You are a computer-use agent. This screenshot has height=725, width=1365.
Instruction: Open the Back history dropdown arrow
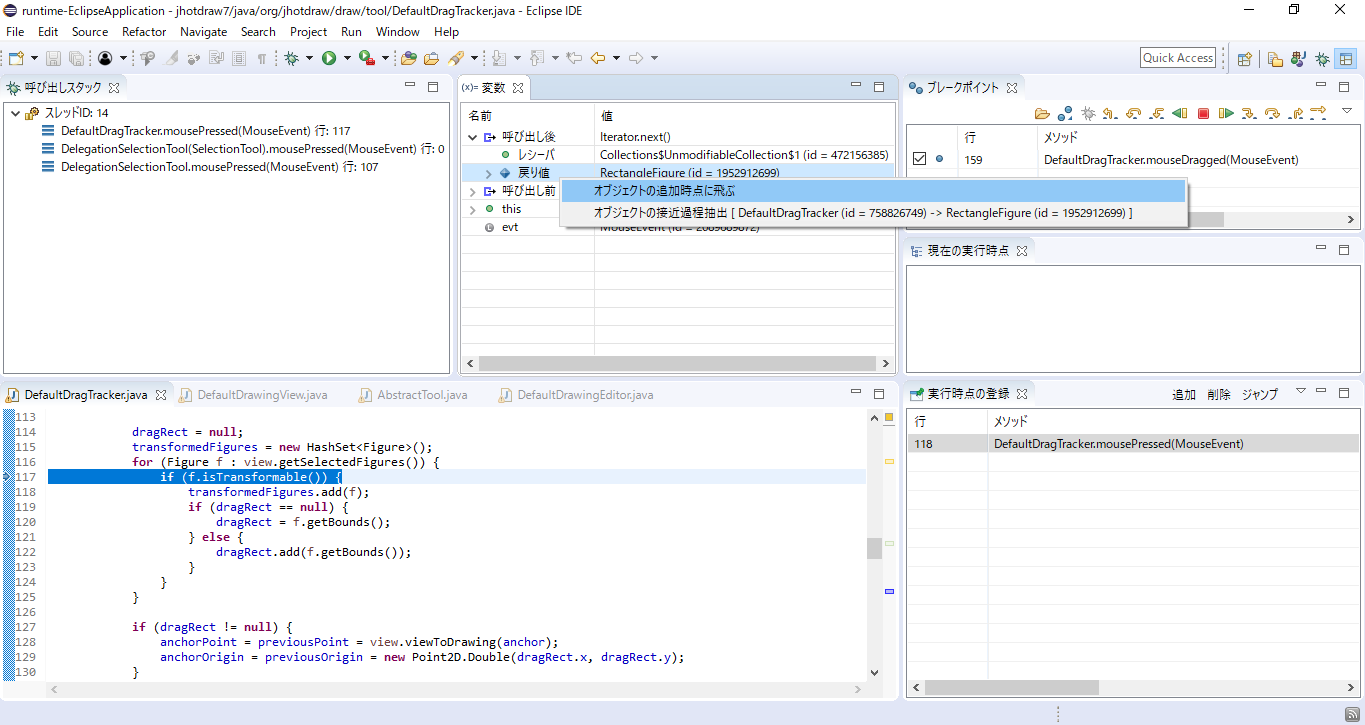(617, 58)
